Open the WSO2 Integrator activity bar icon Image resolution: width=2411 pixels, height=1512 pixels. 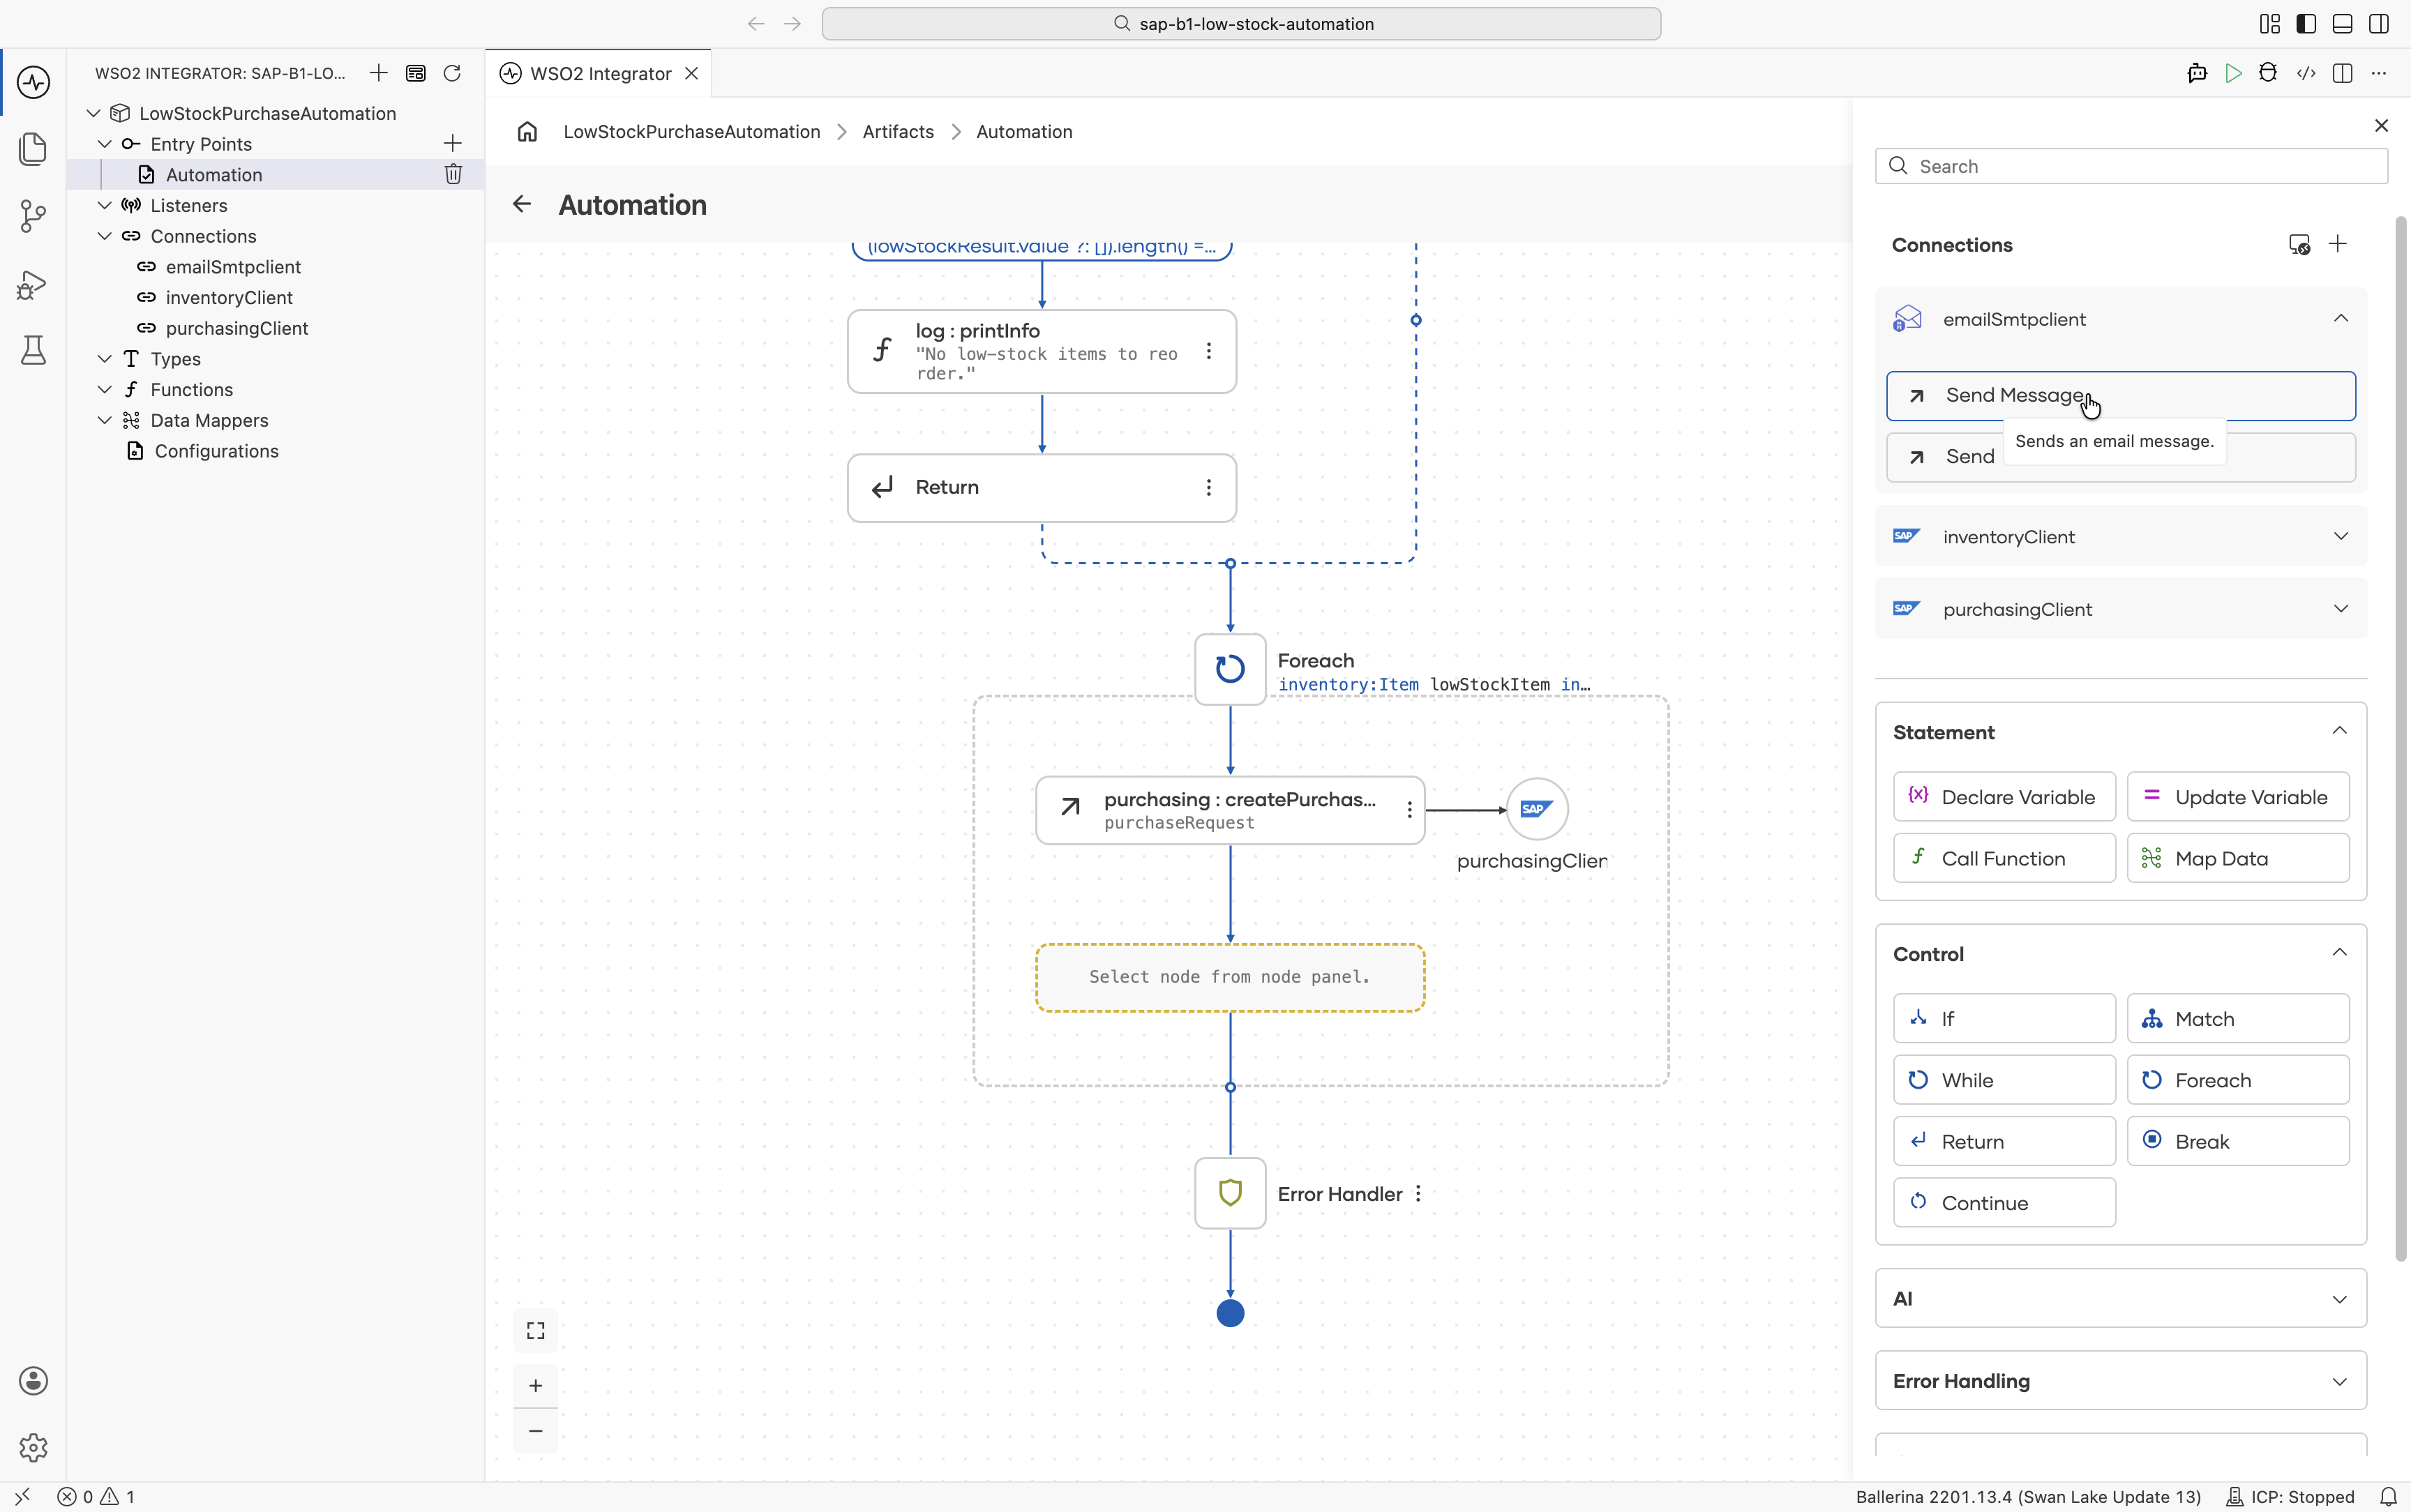(x=33, y=81)
